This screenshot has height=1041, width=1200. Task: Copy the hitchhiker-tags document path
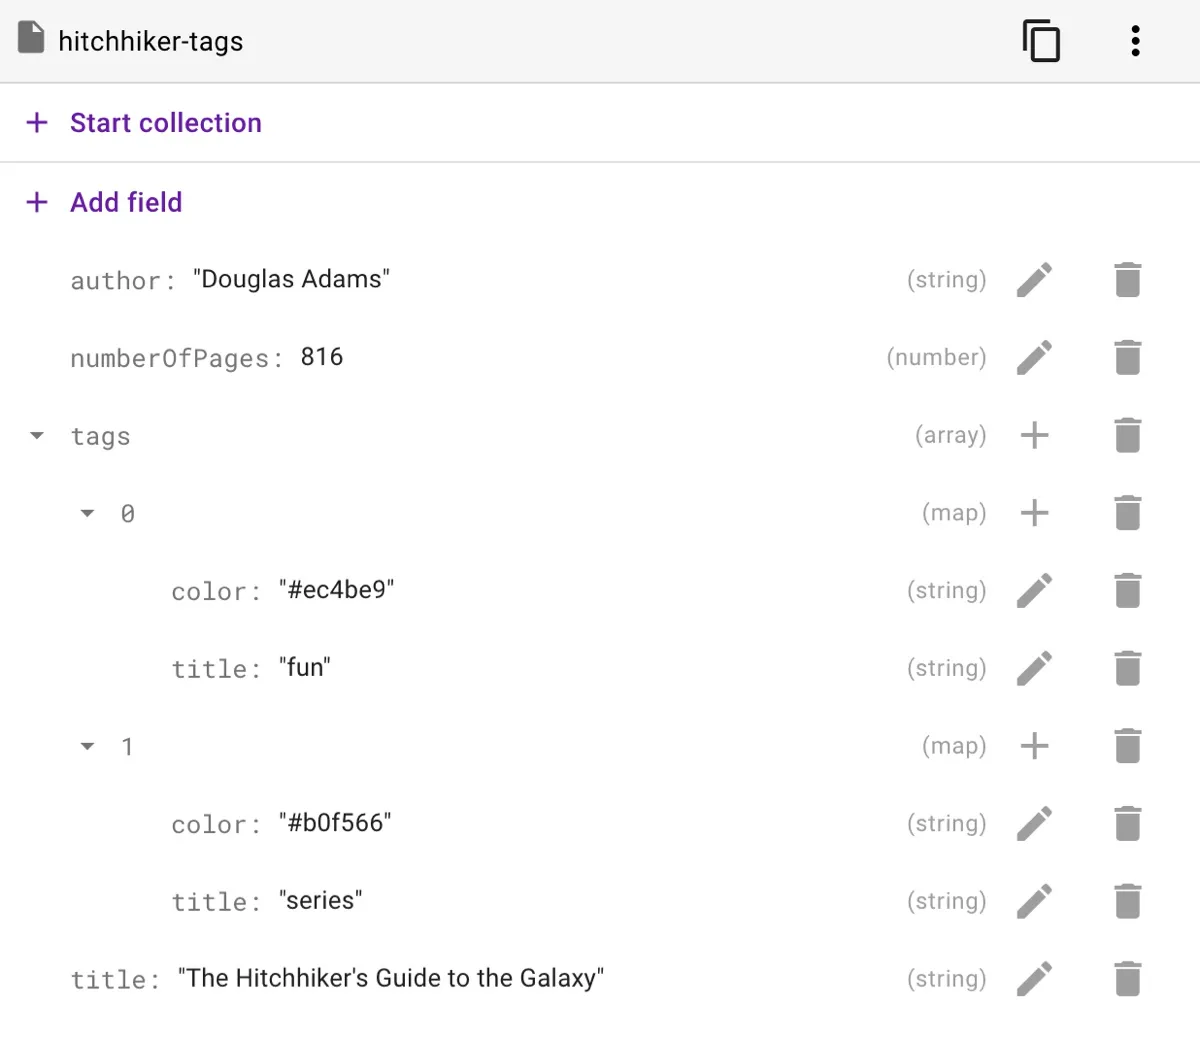[x=1041, y=41]
